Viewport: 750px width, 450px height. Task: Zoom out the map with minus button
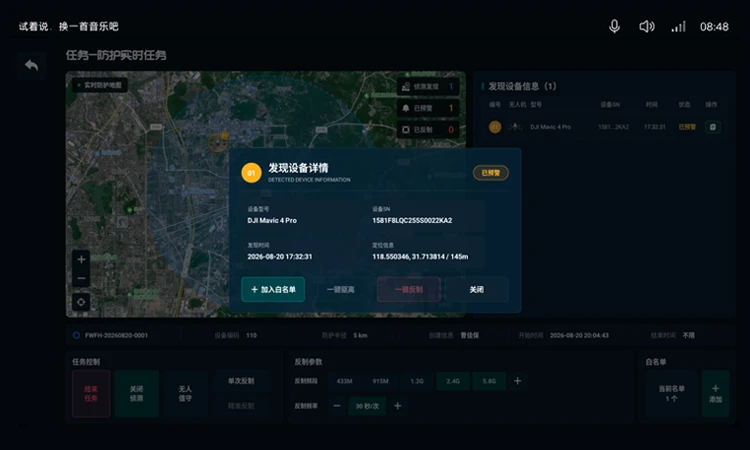81,278
